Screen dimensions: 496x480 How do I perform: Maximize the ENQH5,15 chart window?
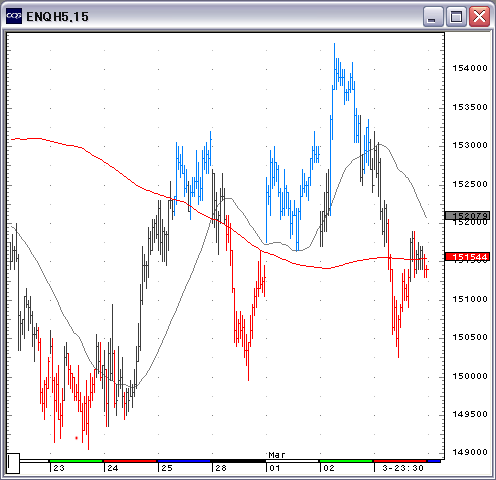click(x=456, y=16)
